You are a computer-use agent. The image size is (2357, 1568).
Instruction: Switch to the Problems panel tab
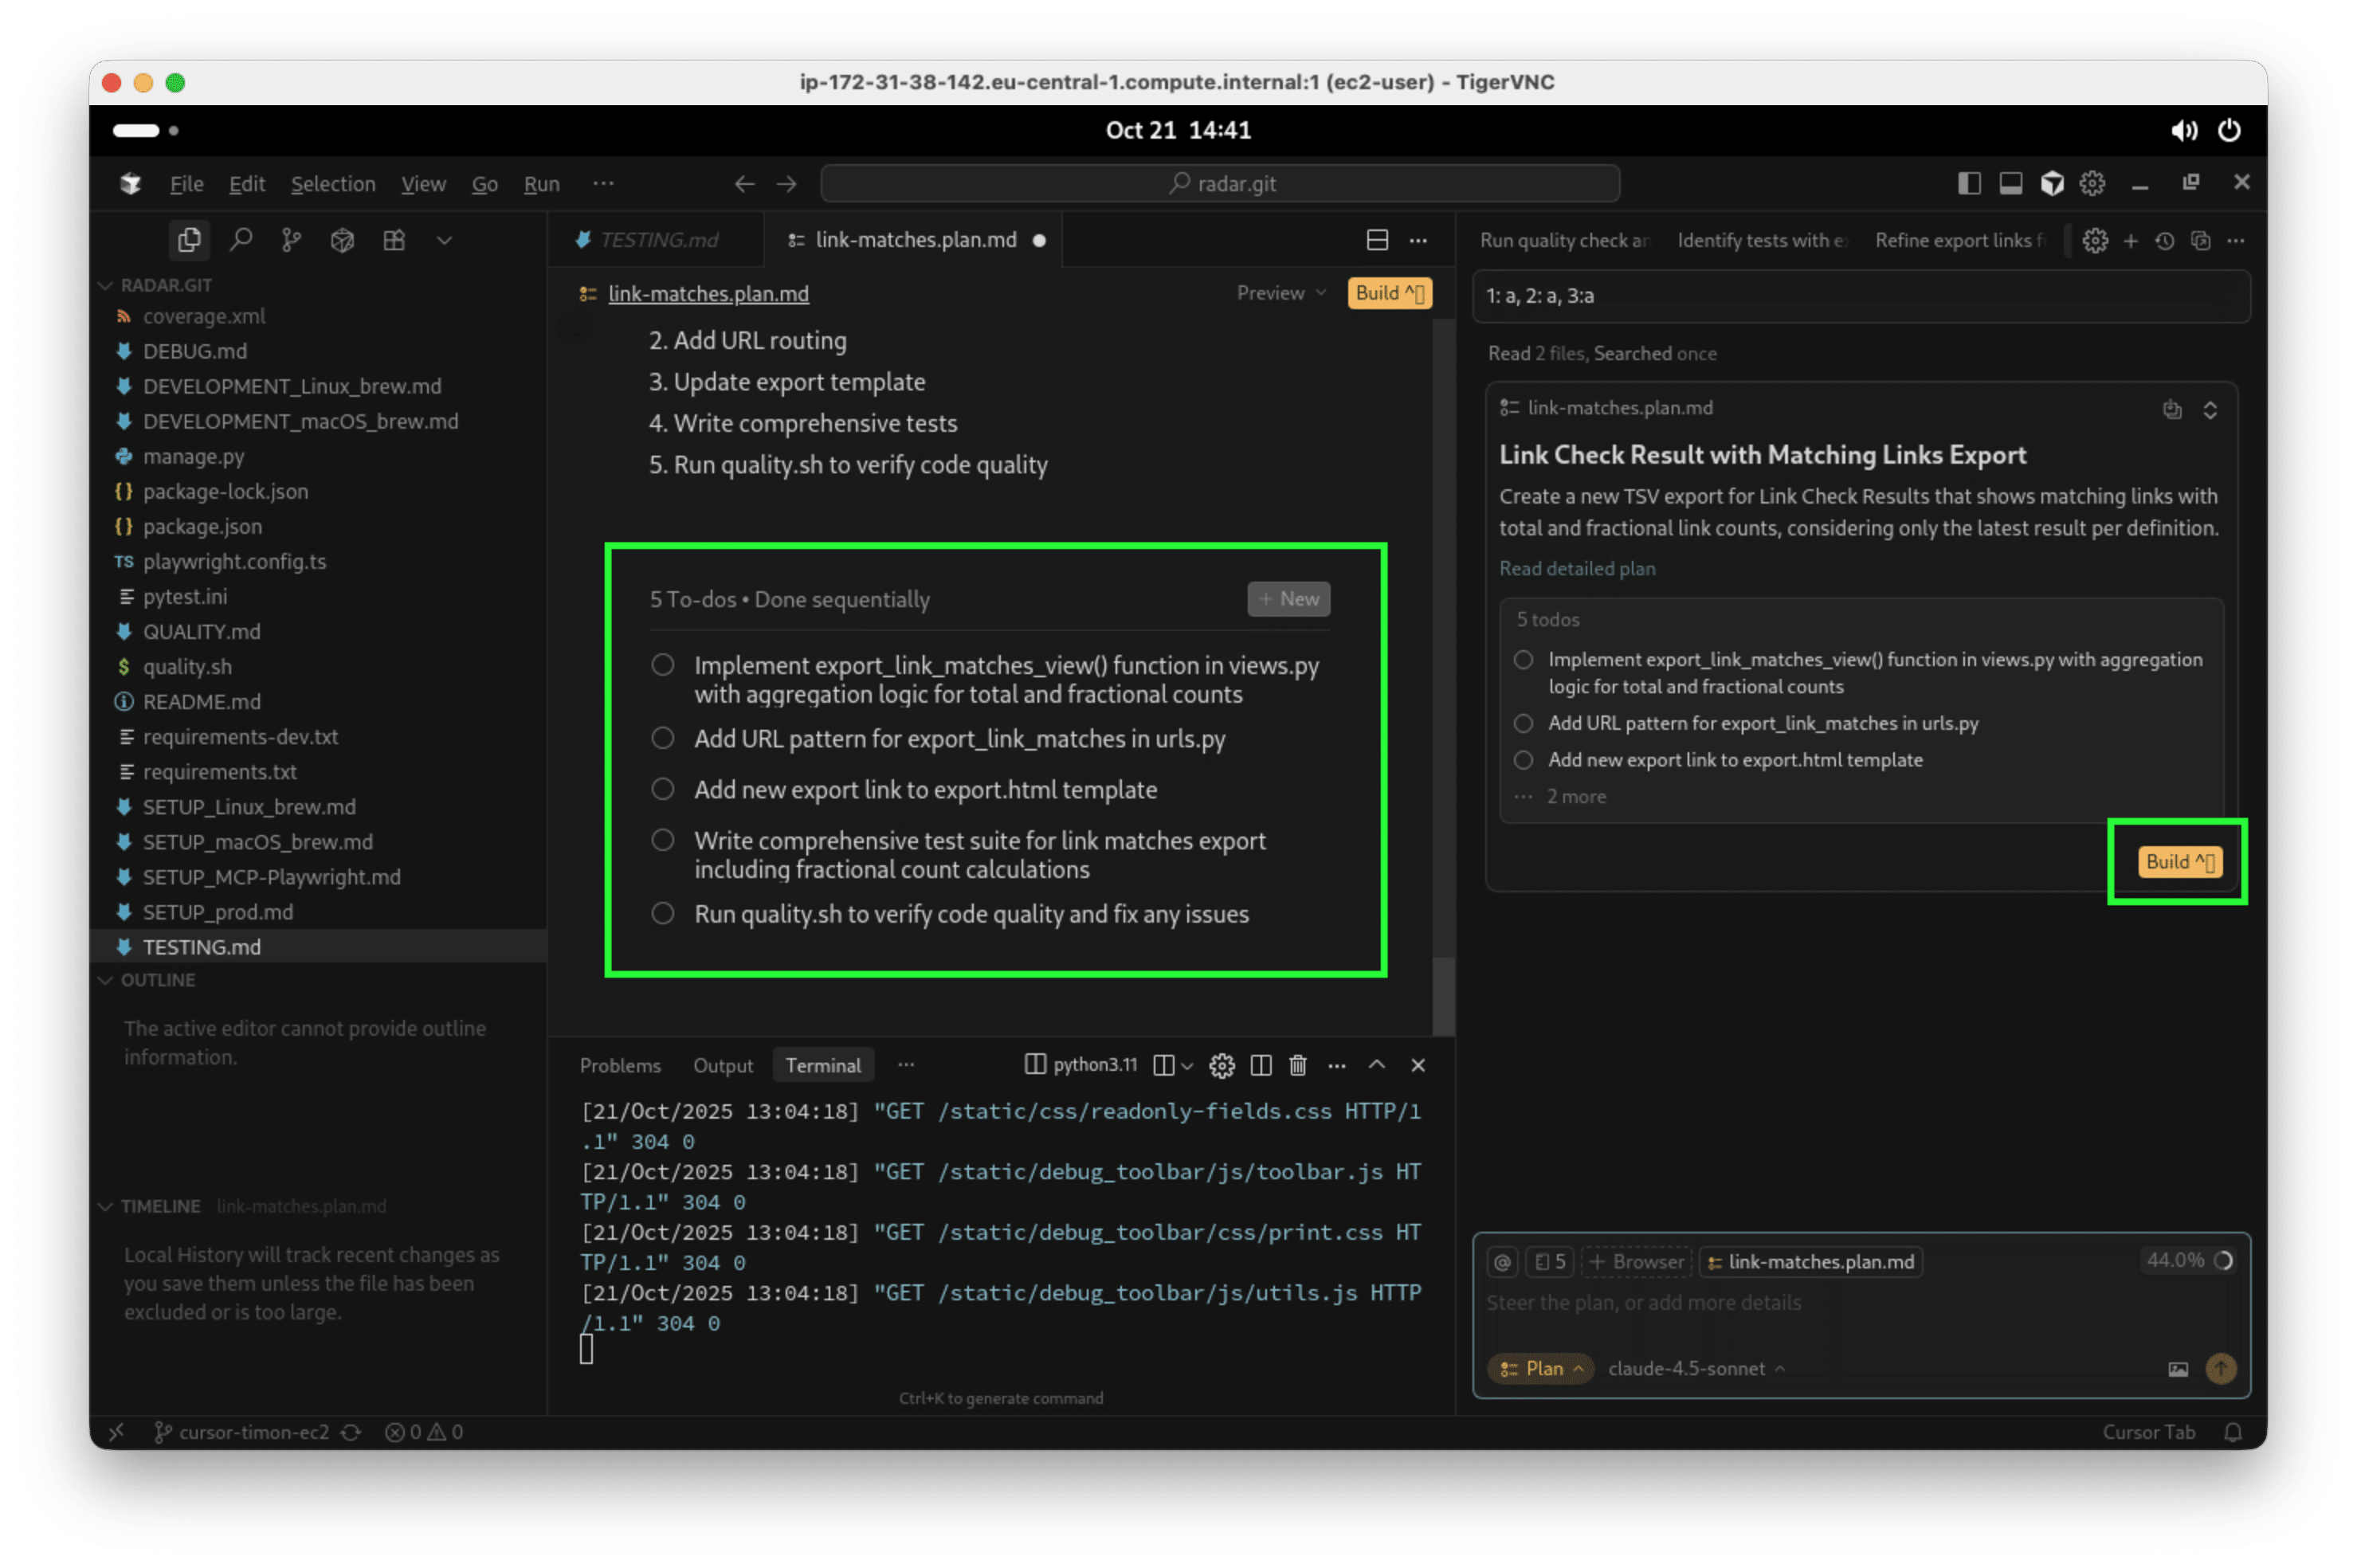pos(620,1065)
